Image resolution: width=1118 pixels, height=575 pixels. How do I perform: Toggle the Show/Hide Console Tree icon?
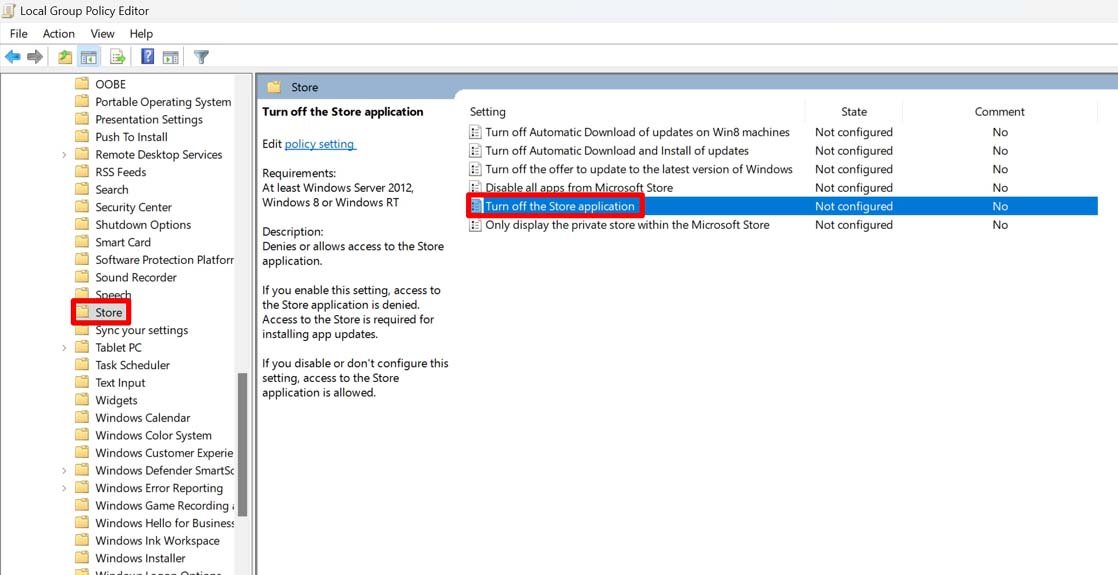(88, 57)
